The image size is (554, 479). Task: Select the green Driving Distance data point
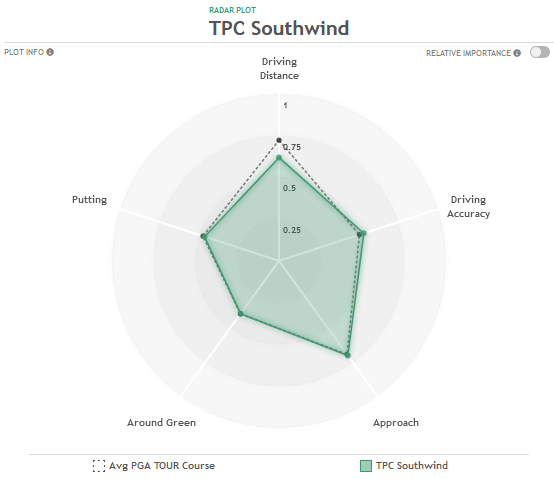[279, 158]
